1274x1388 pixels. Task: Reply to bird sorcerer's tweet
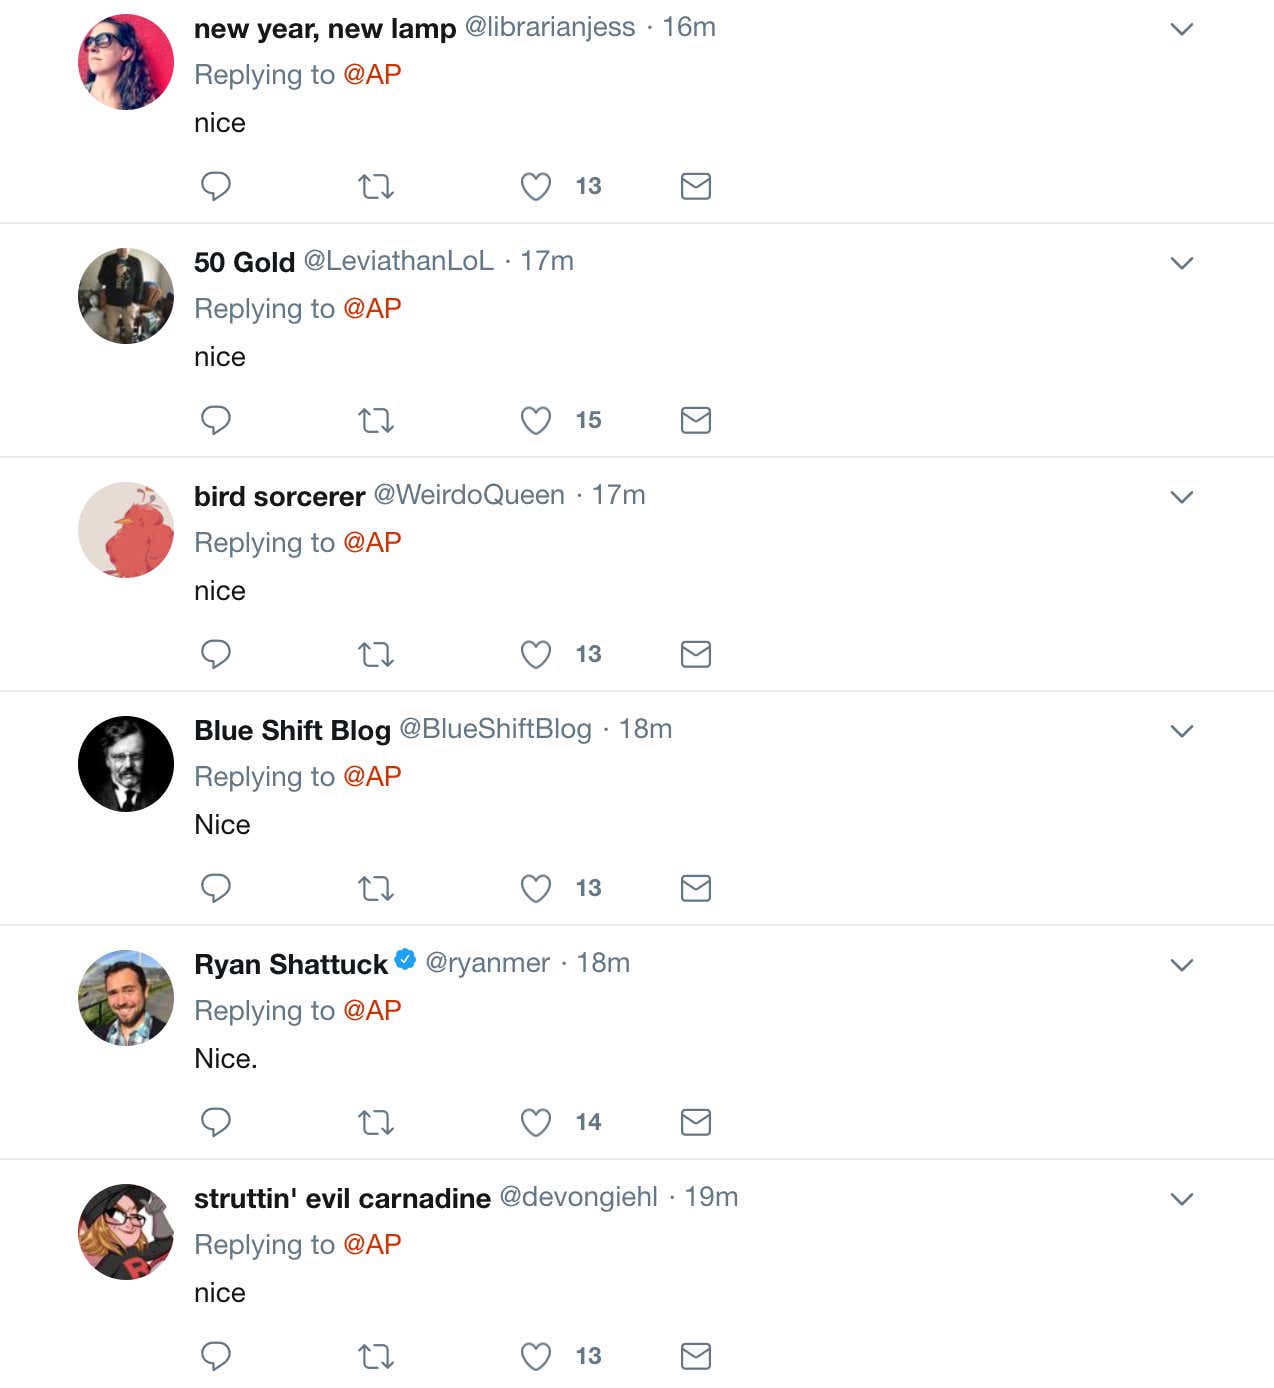pyautogui.click(x=216, y=654)
